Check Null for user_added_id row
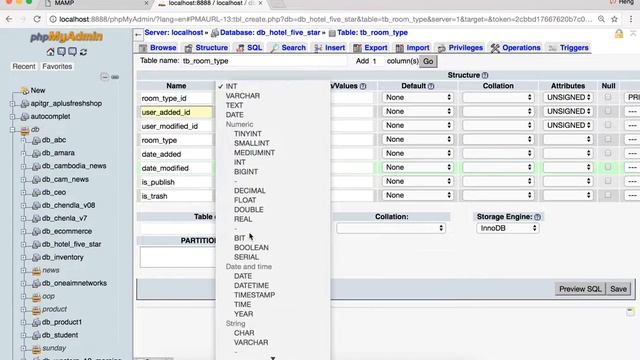Screen dimensions: 640x360 tap(608, 111)
